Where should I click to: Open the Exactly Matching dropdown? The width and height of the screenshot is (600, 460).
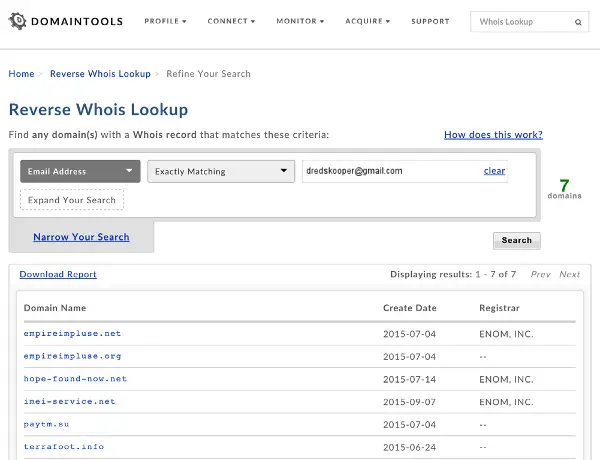tap(220, 171)
